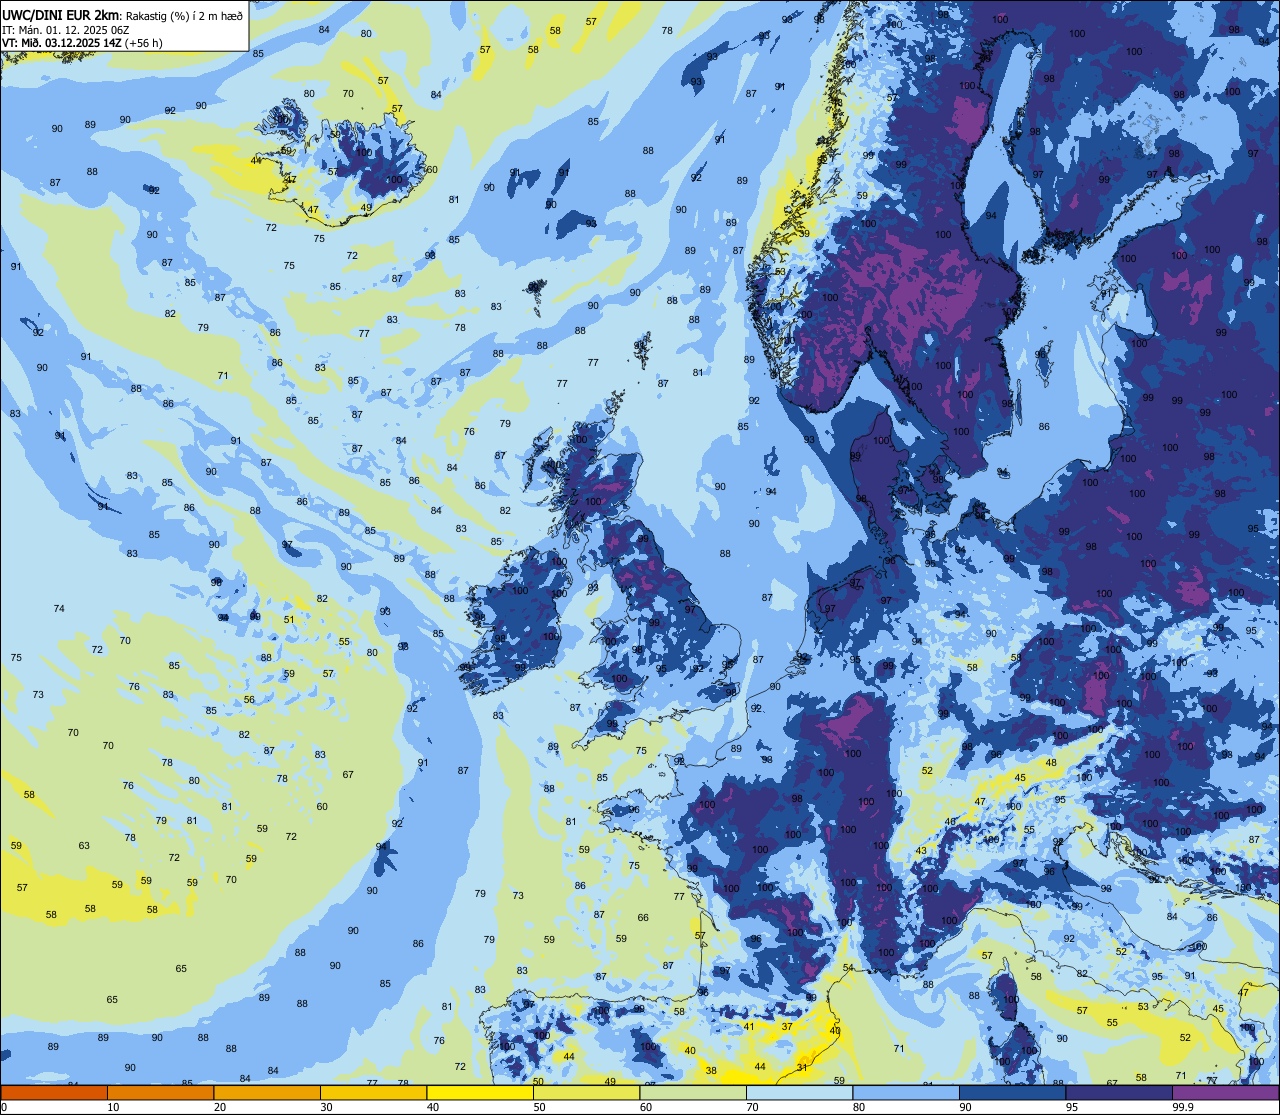Click the 60–70 light green legend swatch

pos(693,1092)
